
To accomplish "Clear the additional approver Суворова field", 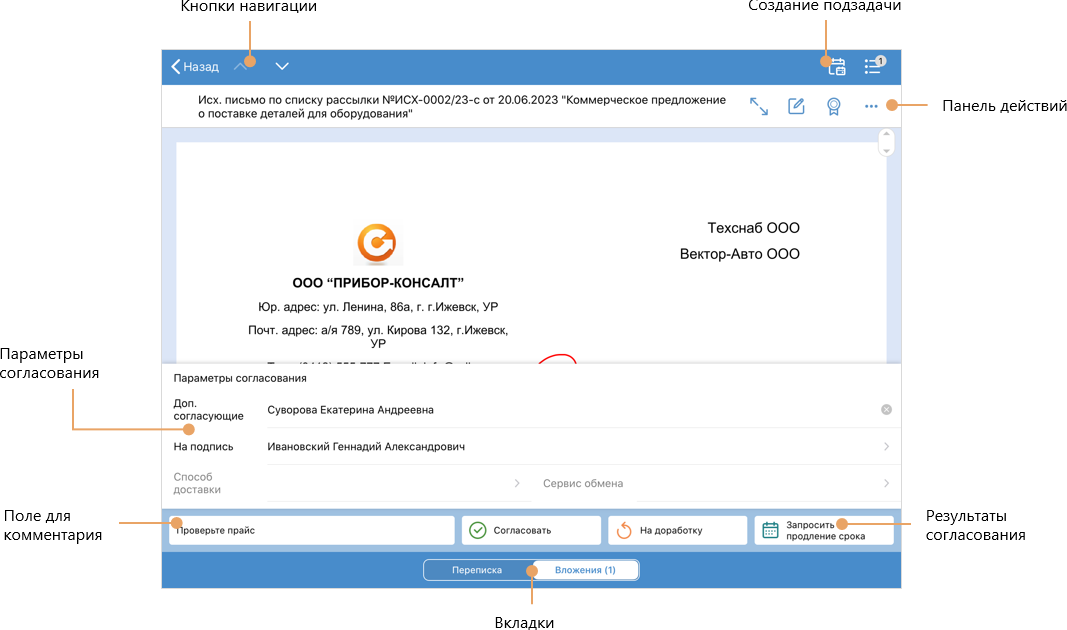I will pos(886,410).
